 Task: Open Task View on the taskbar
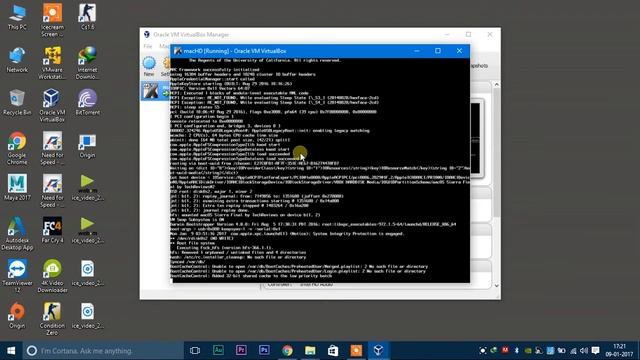point(195,351)
